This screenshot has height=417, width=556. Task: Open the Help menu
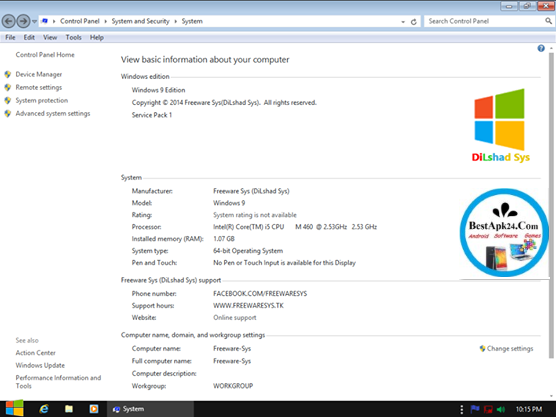97,37
